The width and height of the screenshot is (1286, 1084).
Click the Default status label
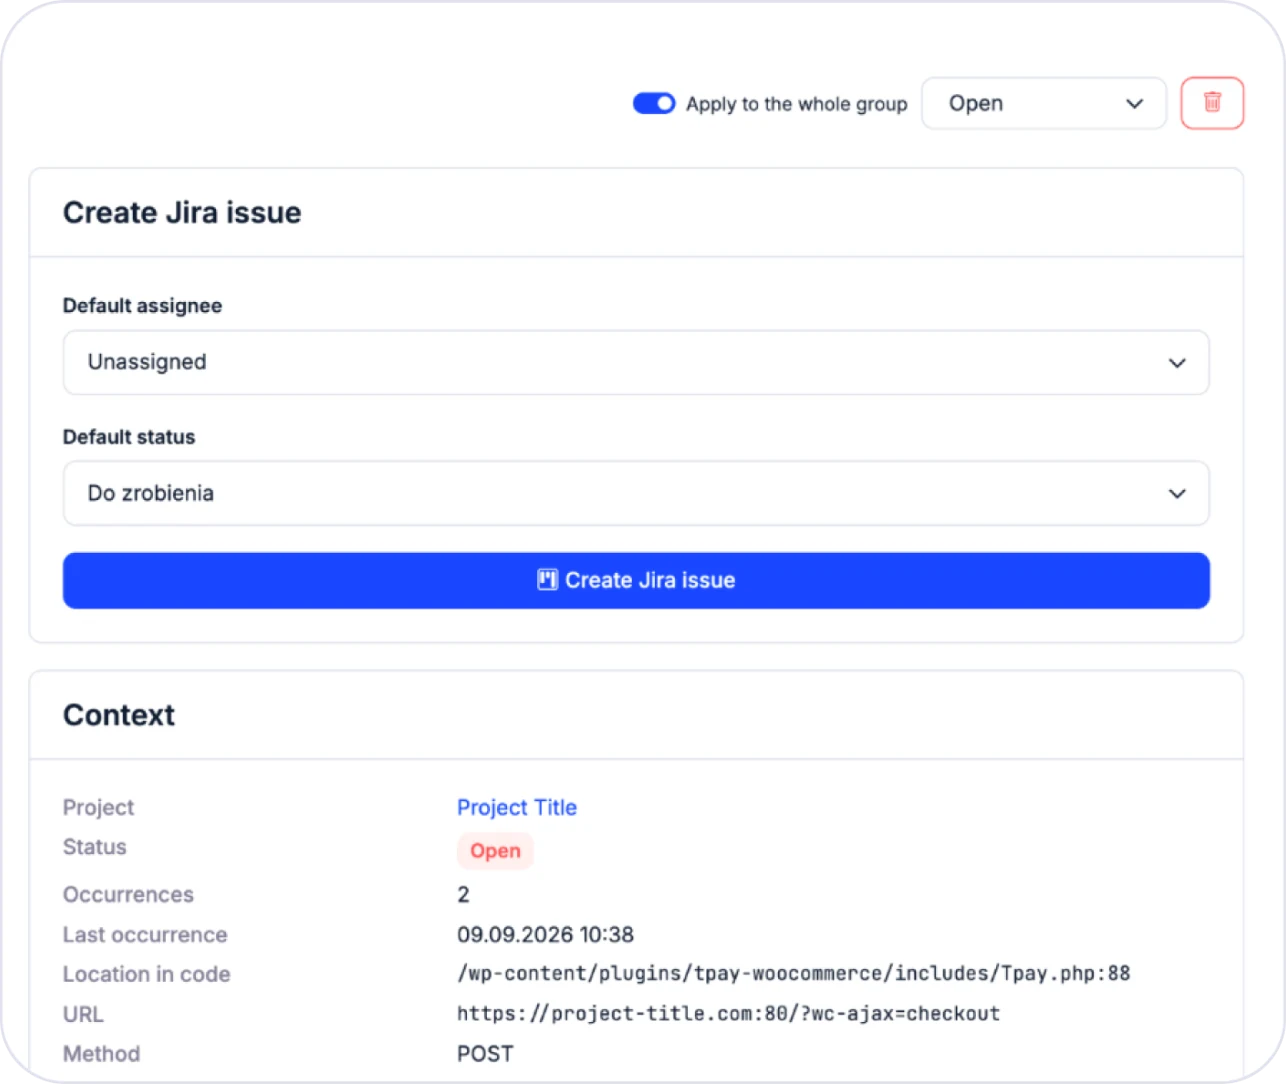pos(129,437)
